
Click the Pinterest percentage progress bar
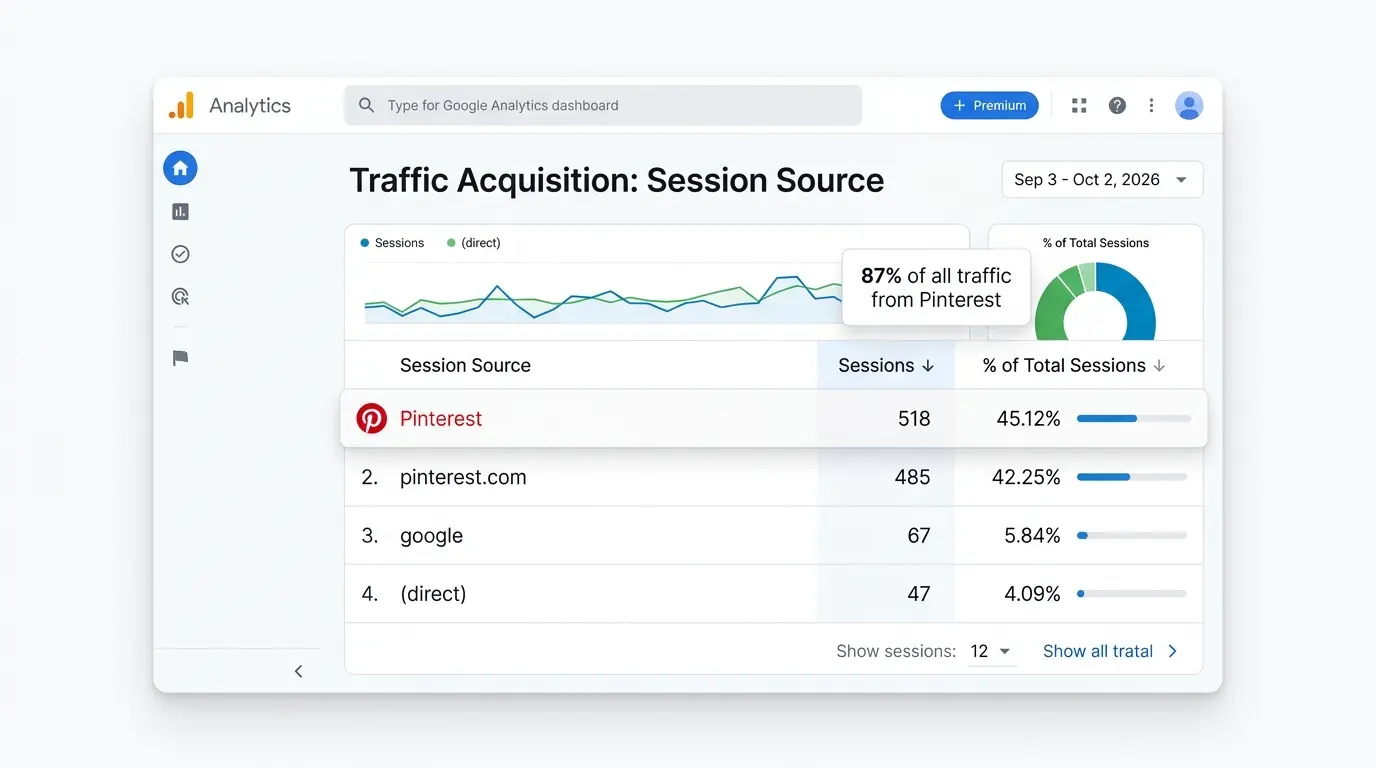point(1134,418)
